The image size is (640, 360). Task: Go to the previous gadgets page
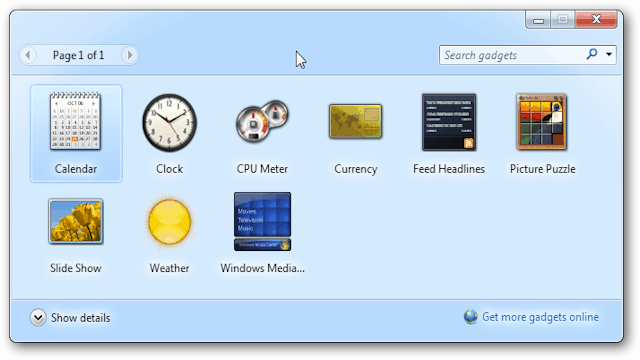pos(28,55)
